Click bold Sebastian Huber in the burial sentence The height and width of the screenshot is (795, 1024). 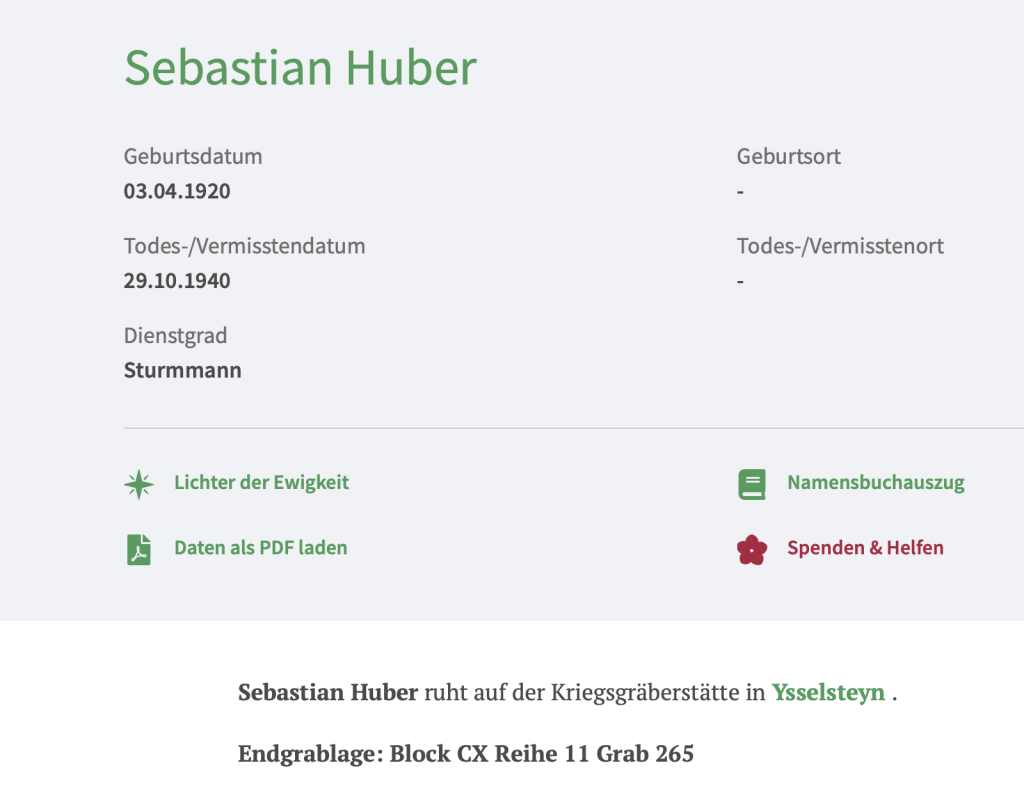[x=327, y=692]
